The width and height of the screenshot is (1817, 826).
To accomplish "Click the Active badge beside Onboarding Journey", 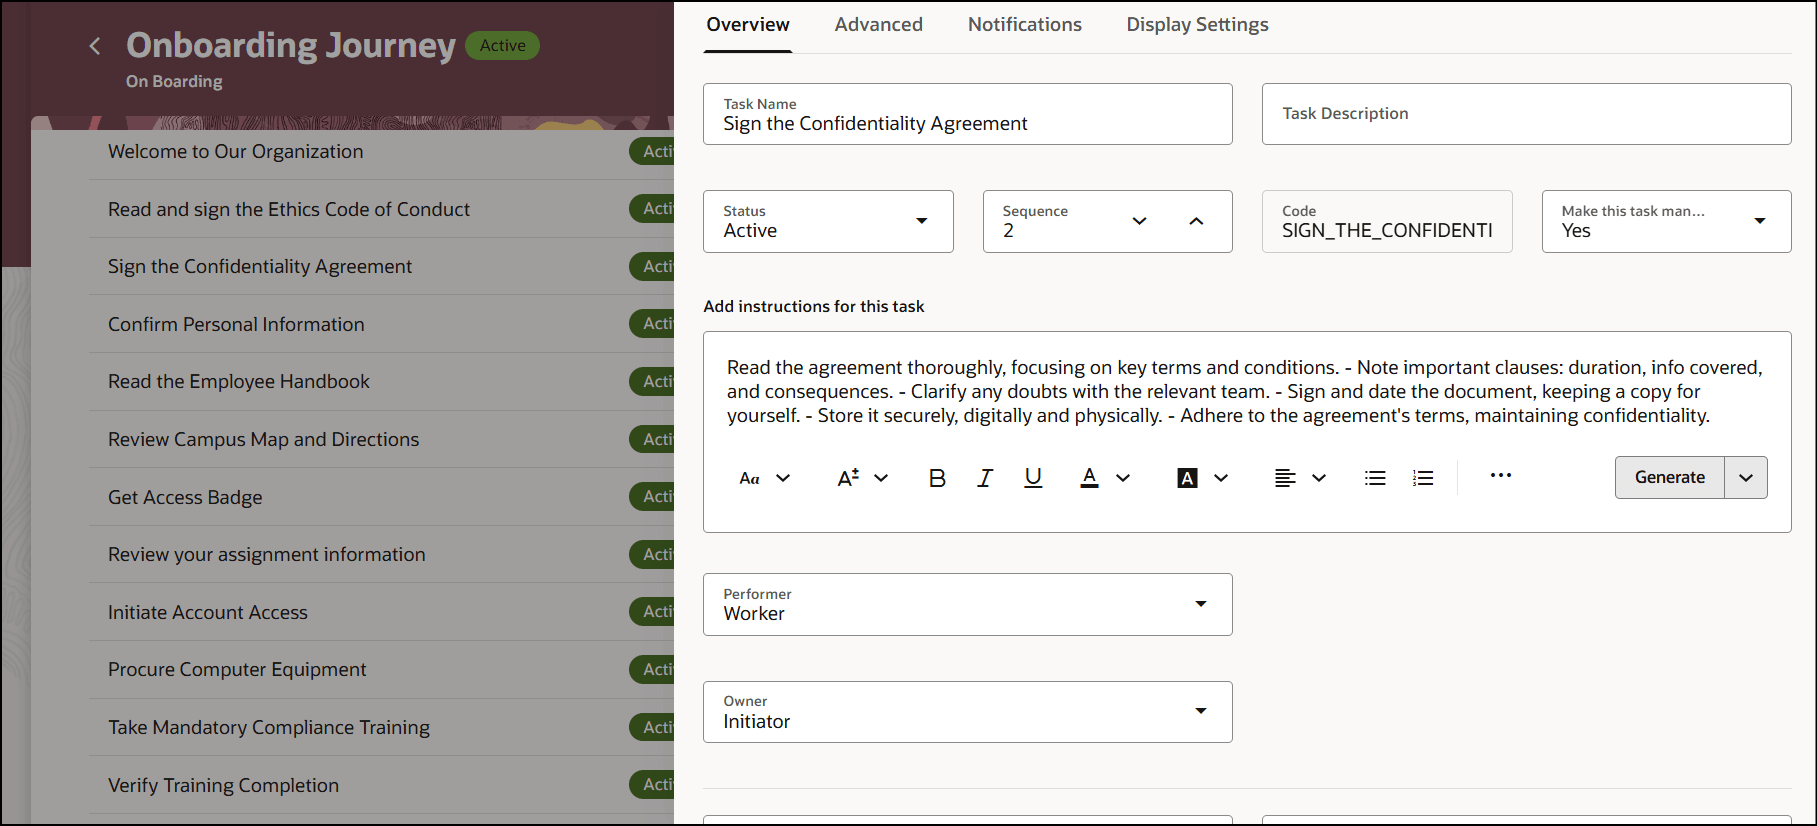I will pyautogui.click(x=503, y=46).
